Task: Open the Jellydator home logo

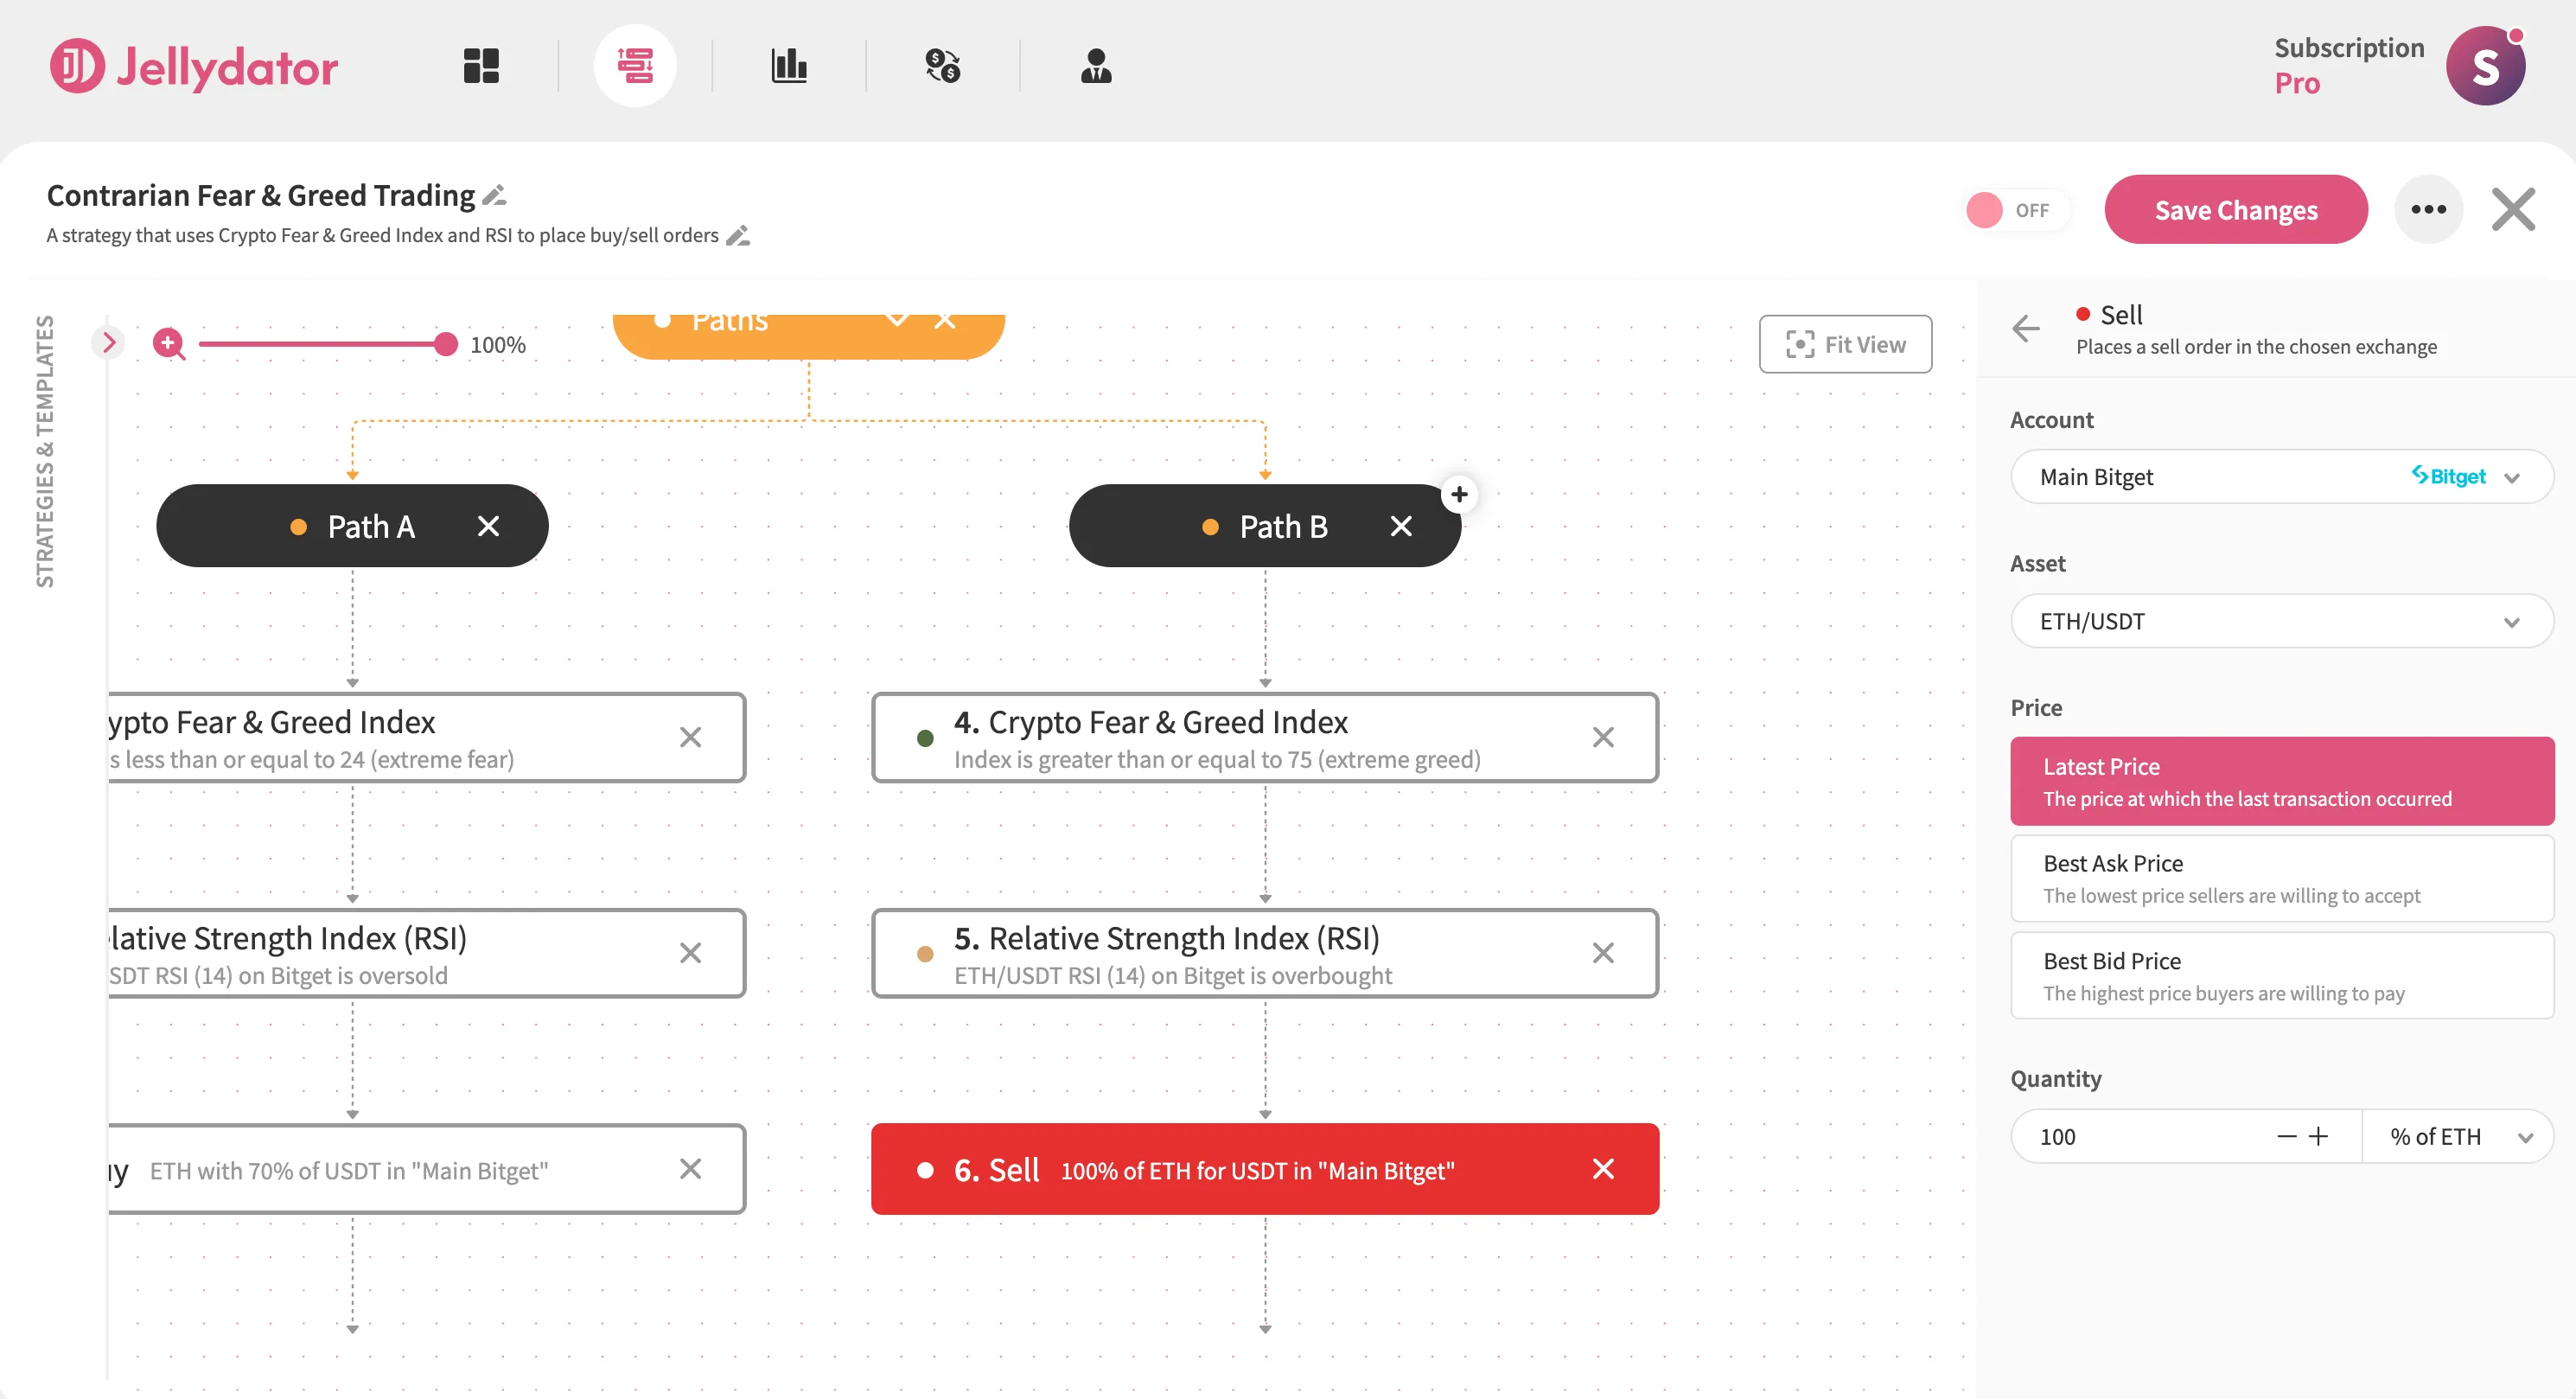Action: [x=194, y=66]
